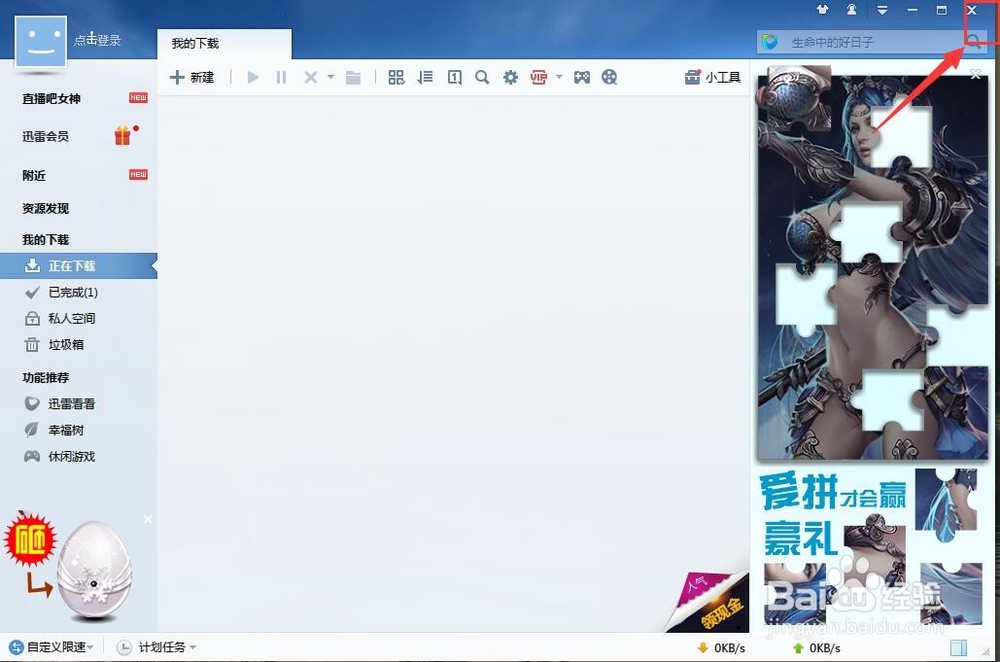Open 计划任务 scheduled tasks dropdown

point(157,647)
